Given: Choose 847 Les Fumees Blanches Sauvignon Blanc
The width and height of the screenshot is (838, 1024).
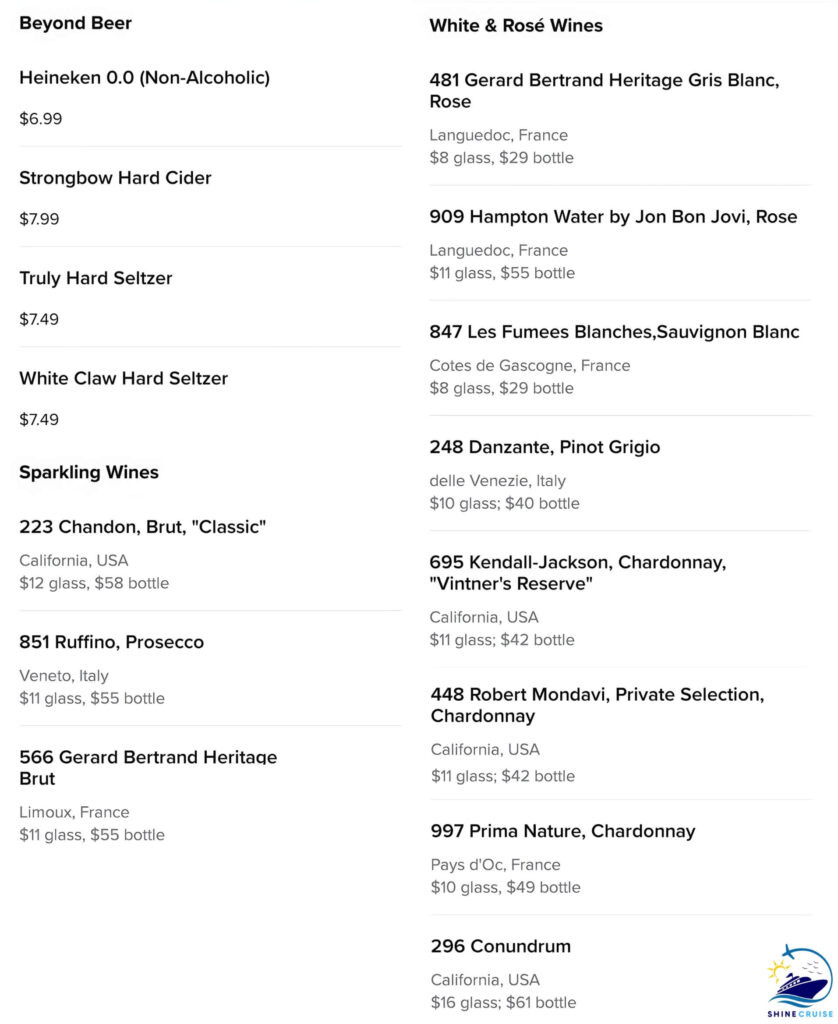Looking at the screenshot, I should 614,332.
